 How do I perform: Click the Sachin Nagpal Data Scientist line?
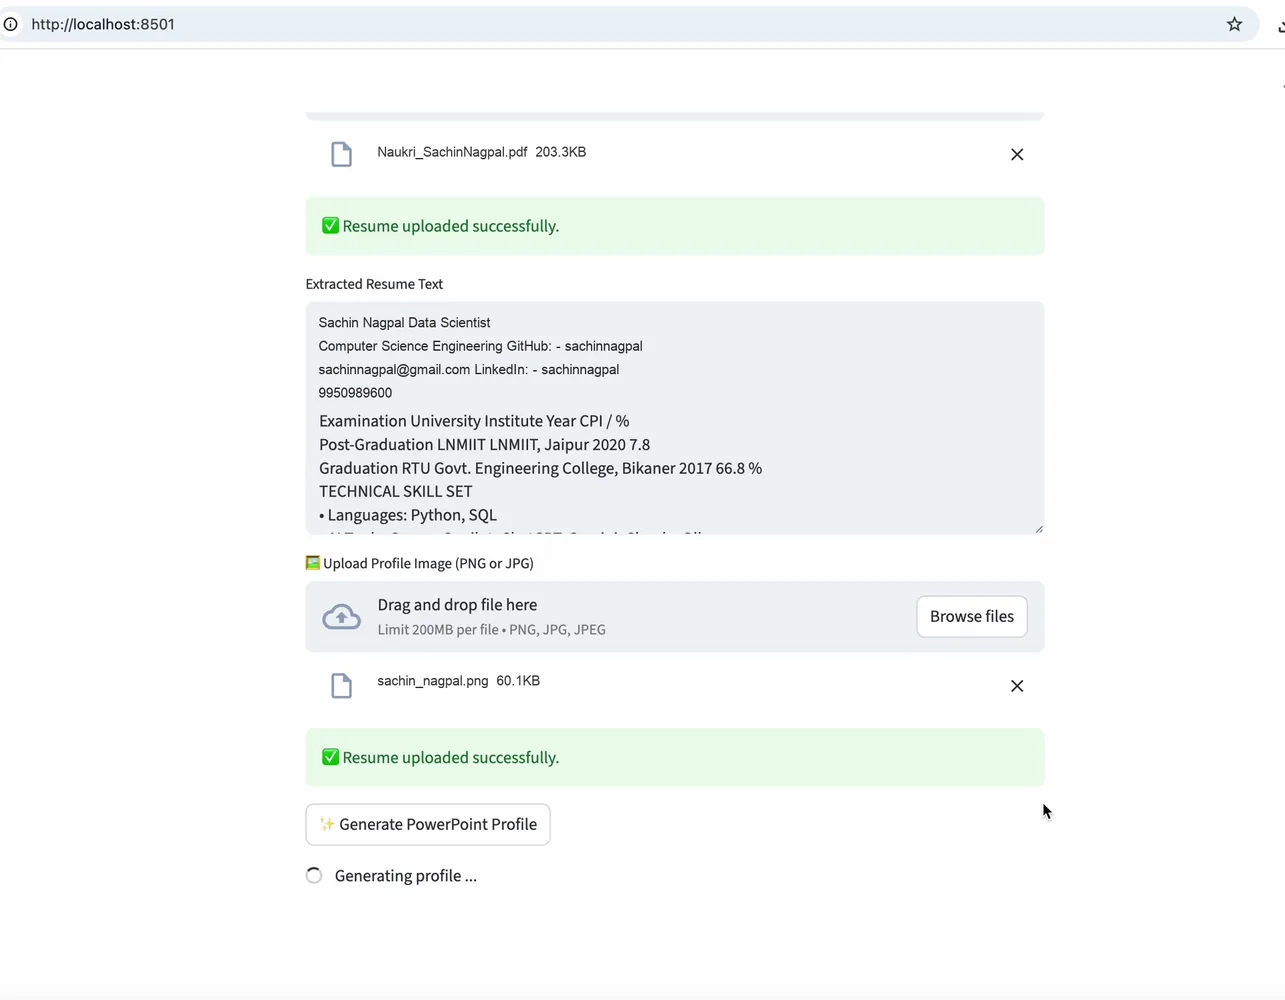[x=404, y=323]
